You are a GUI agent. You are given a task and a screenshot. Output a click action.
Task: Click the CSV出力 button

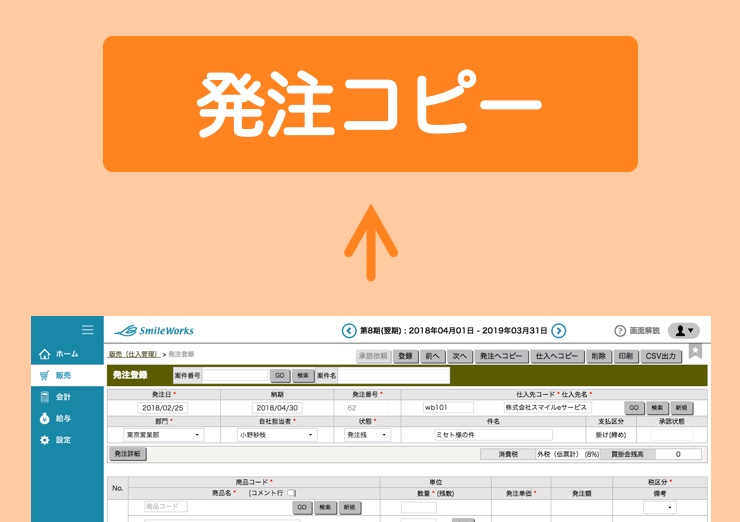(x=661, y=356)
